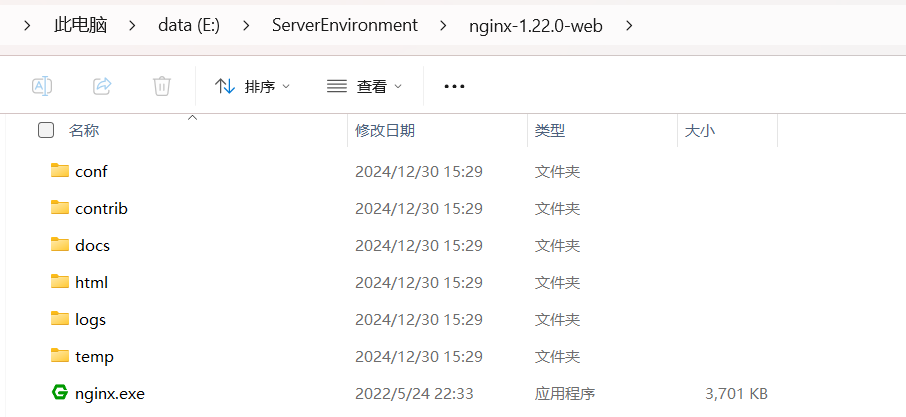Screen dimensions: 906x417
Task: Click the 文件夹 type of temp row
Action: coord(558,356)
